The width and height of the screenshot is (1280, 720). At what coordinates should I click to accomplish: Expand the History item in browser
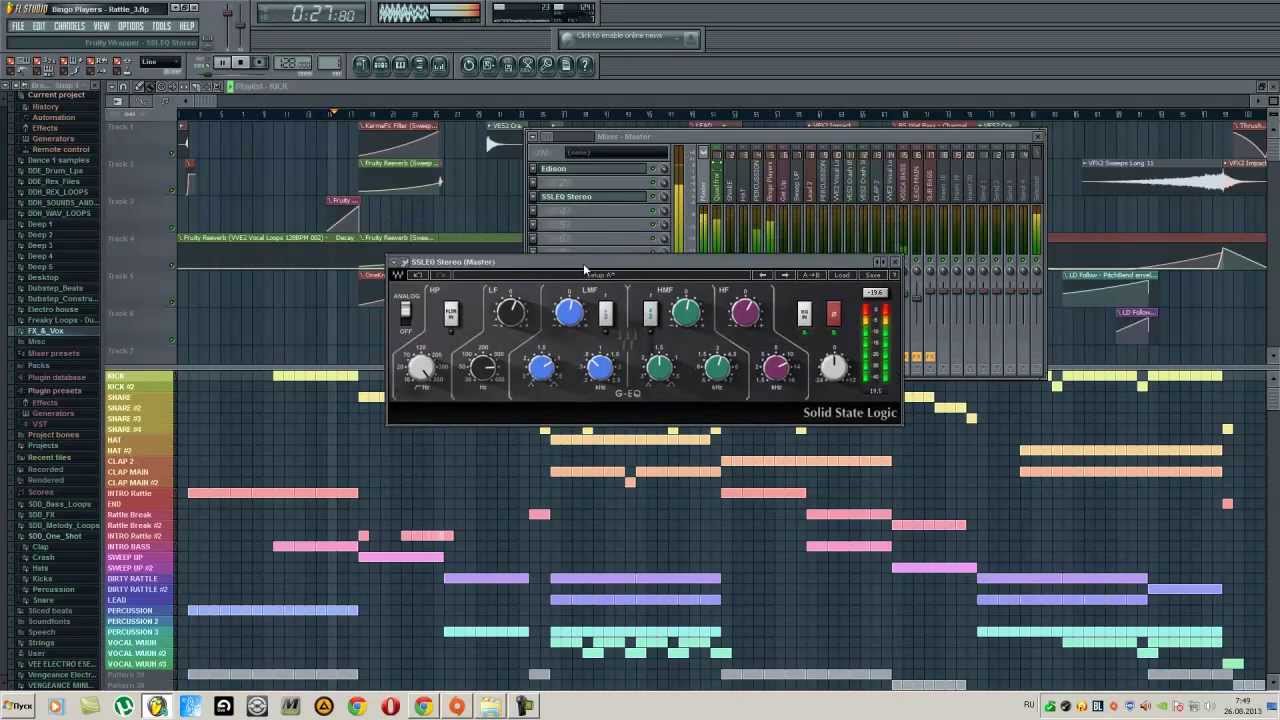click(x=45, y=106)
